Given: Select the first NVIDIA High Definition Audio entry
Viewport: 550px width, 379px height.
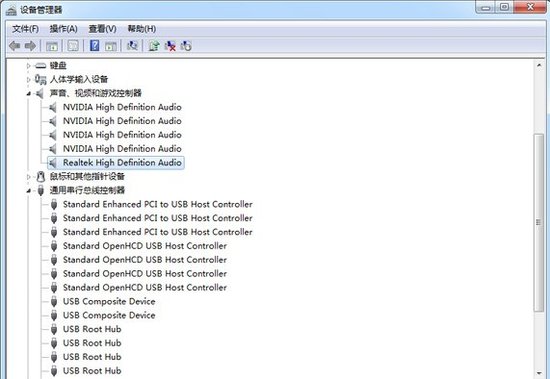Looking at the screenshot, I should click(x=122, y=107).
